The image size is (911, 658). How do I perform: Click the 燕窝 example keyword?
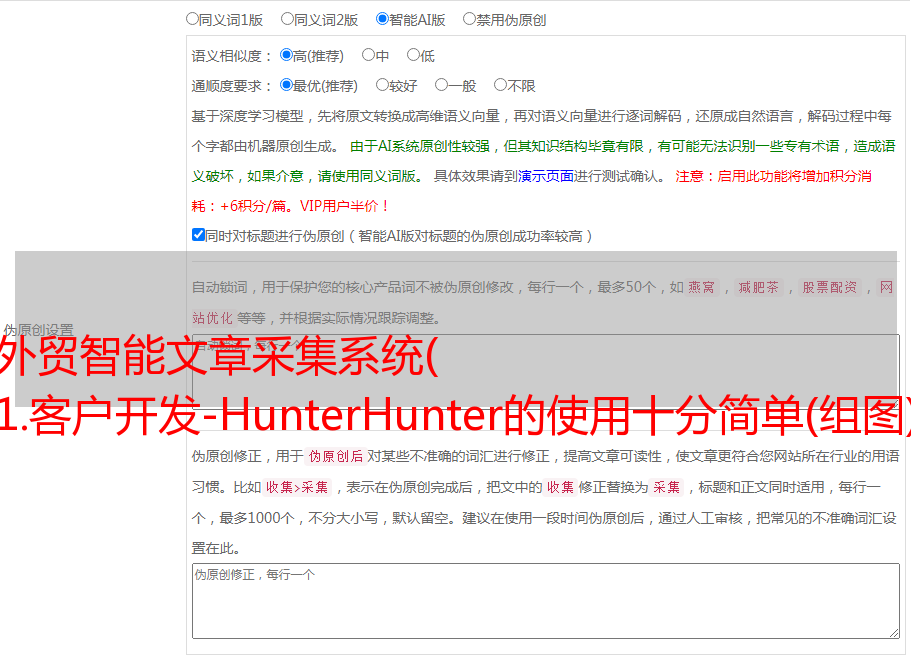702,287
